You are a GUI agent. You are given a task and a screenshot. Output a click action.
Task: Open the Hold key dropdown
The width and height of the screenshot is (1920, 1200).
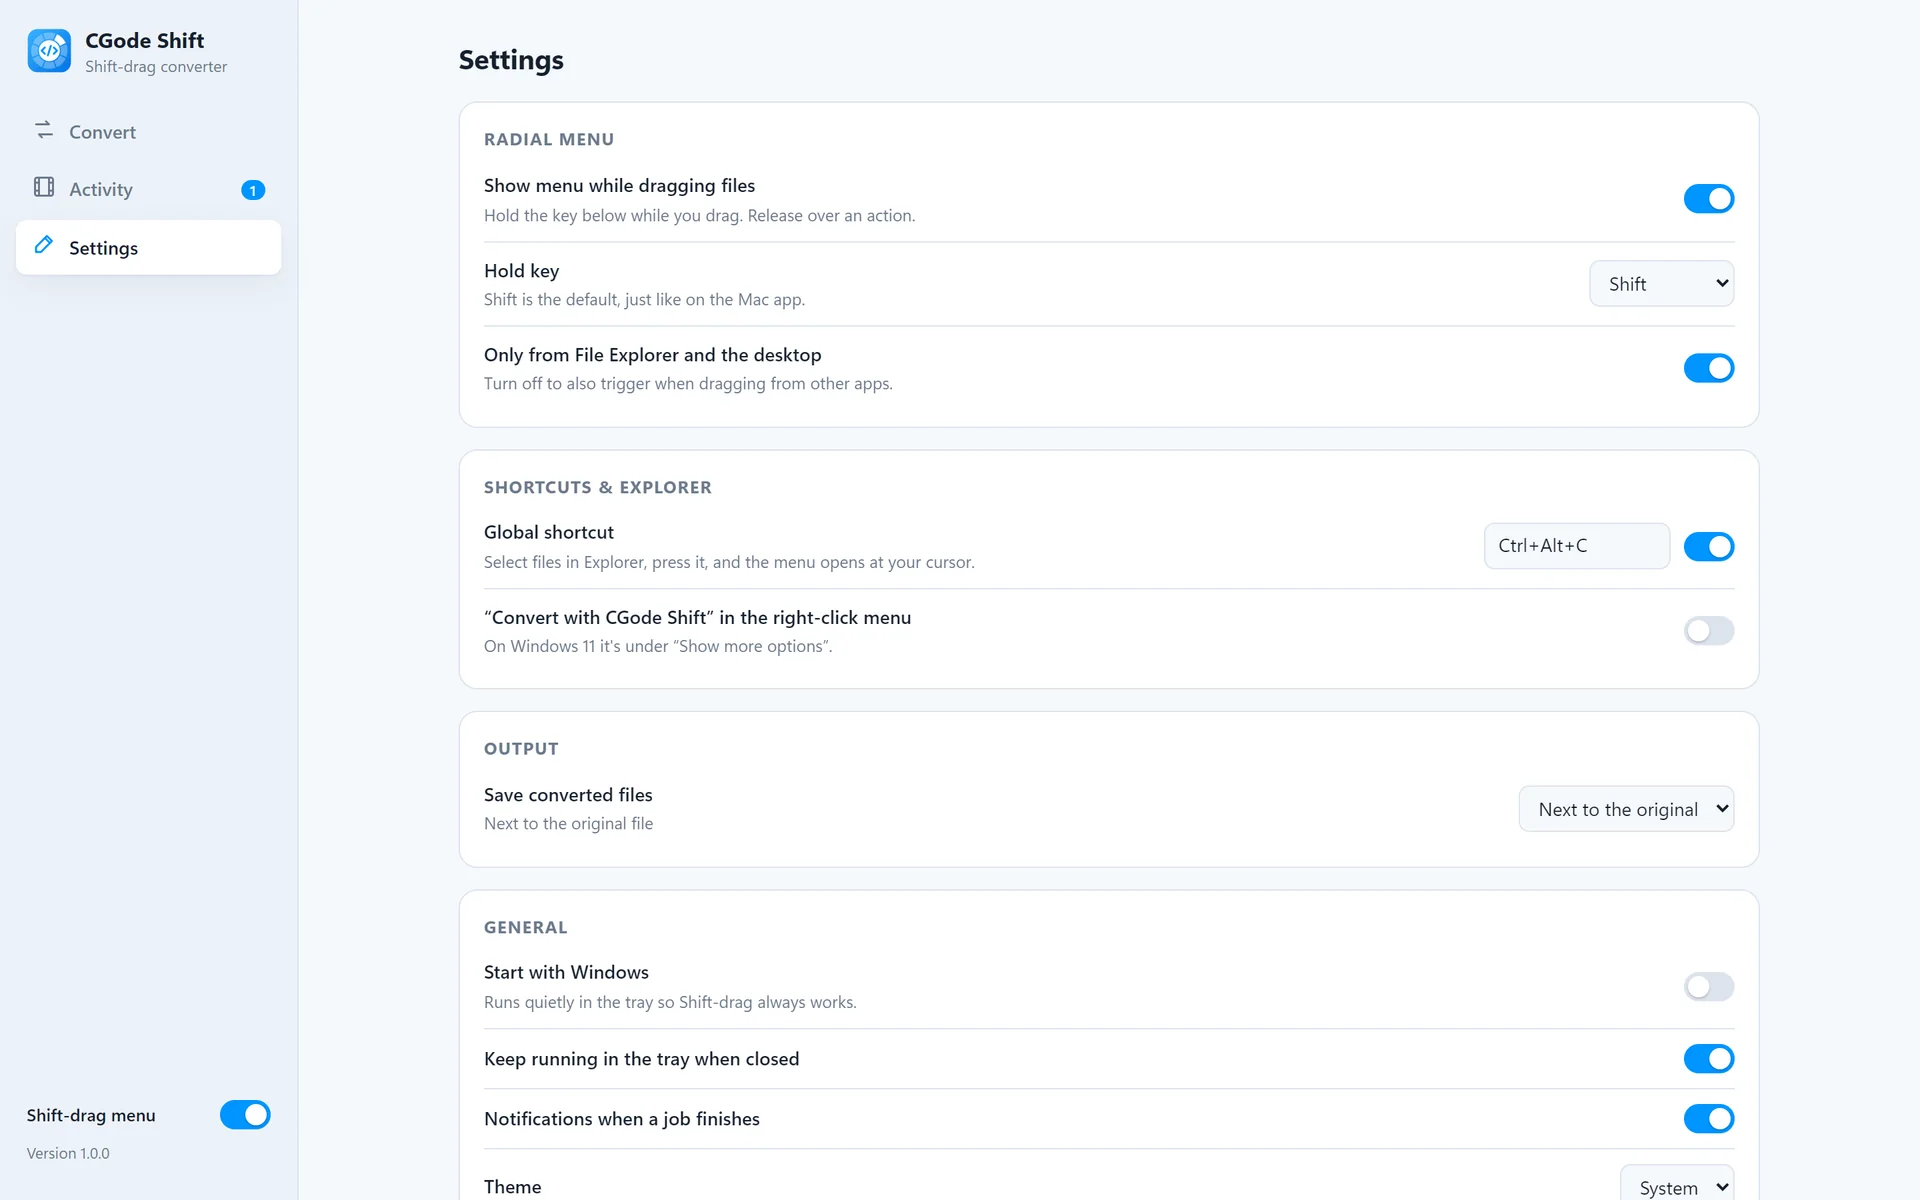tap(1661, 284)
